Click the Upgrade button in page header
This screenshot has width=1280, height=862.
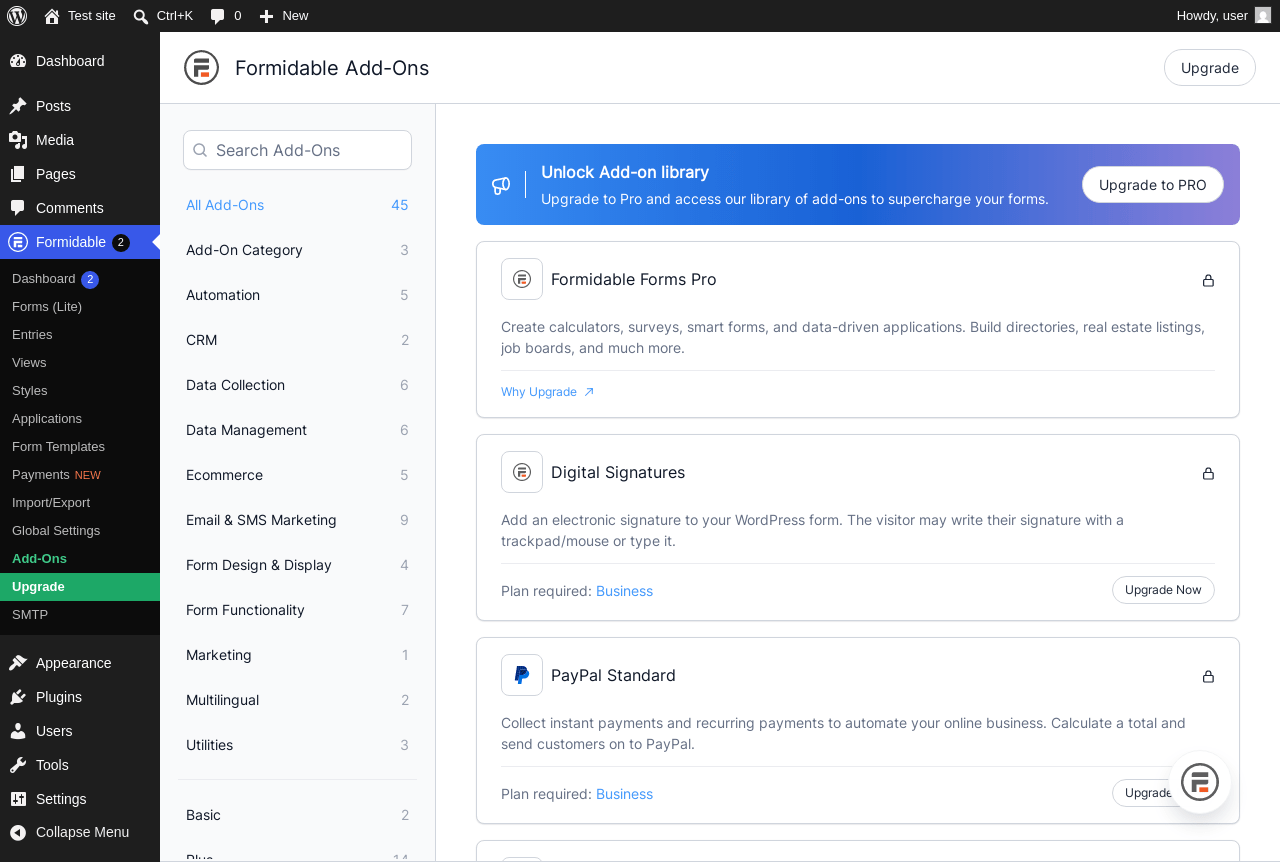1210,68
